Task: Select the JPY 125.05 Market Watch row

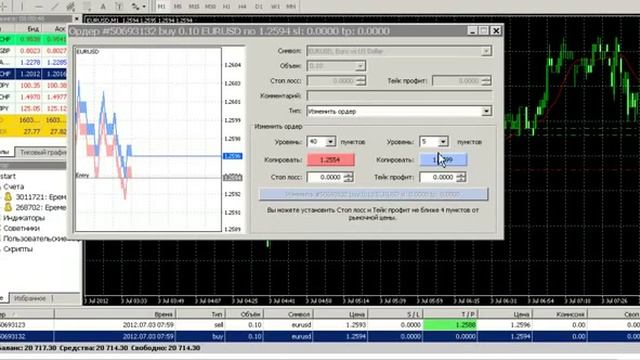Action: click(x=33, y=109)
